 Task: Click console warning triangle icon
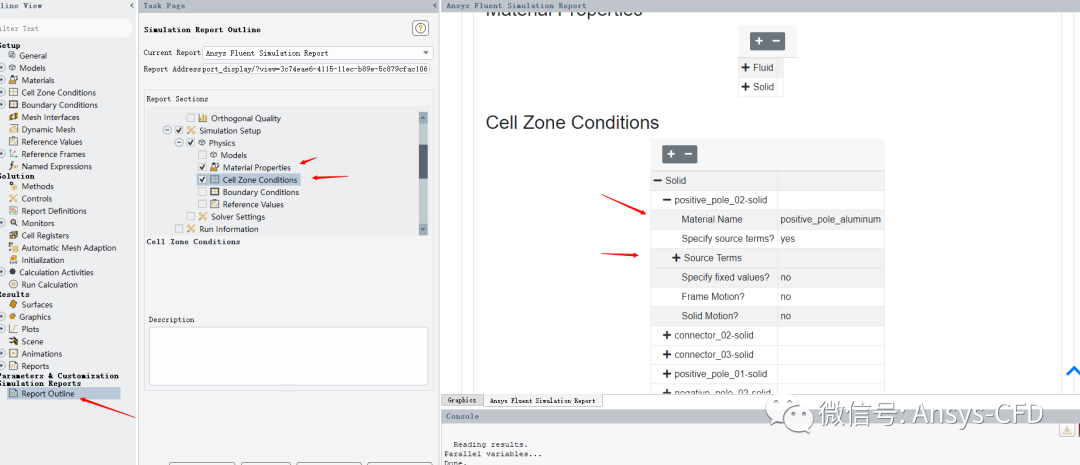pos(1066,430)
